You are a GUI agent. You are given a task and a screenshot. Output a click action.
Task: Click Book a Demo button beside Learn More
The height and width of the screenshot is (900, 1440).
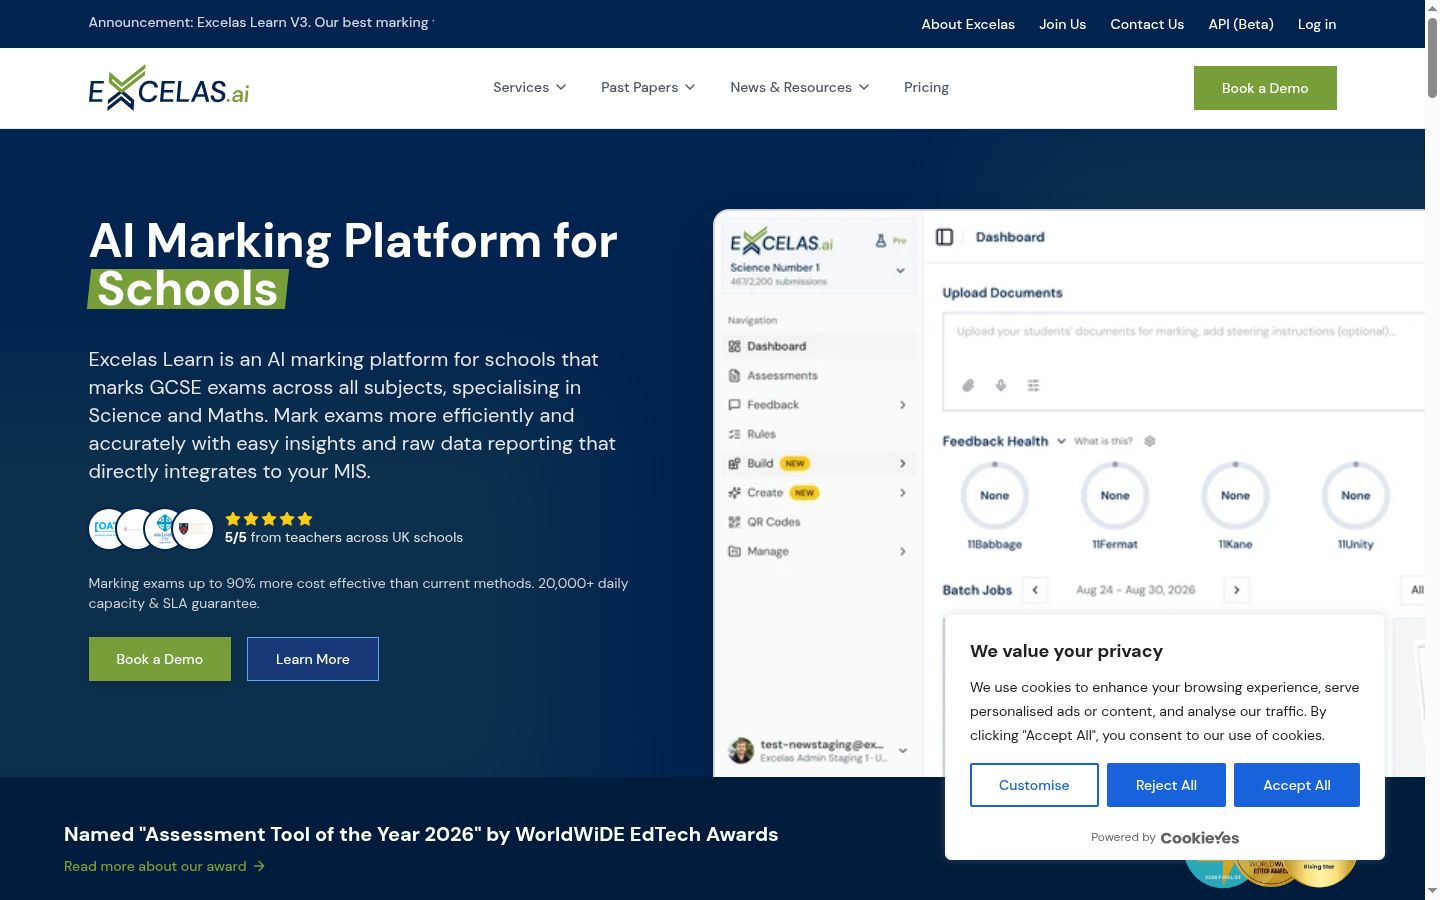[x=160, y=659]
